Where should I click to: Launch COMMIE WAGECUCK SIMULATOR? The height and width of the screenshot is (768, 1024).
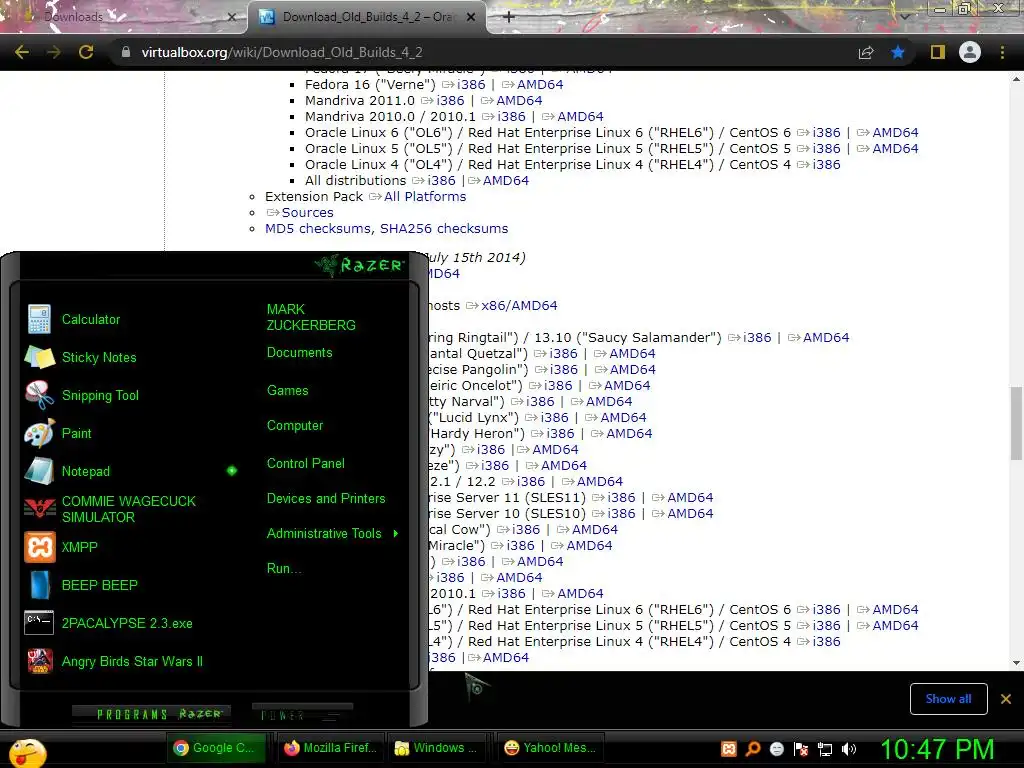tap(111, 509)
